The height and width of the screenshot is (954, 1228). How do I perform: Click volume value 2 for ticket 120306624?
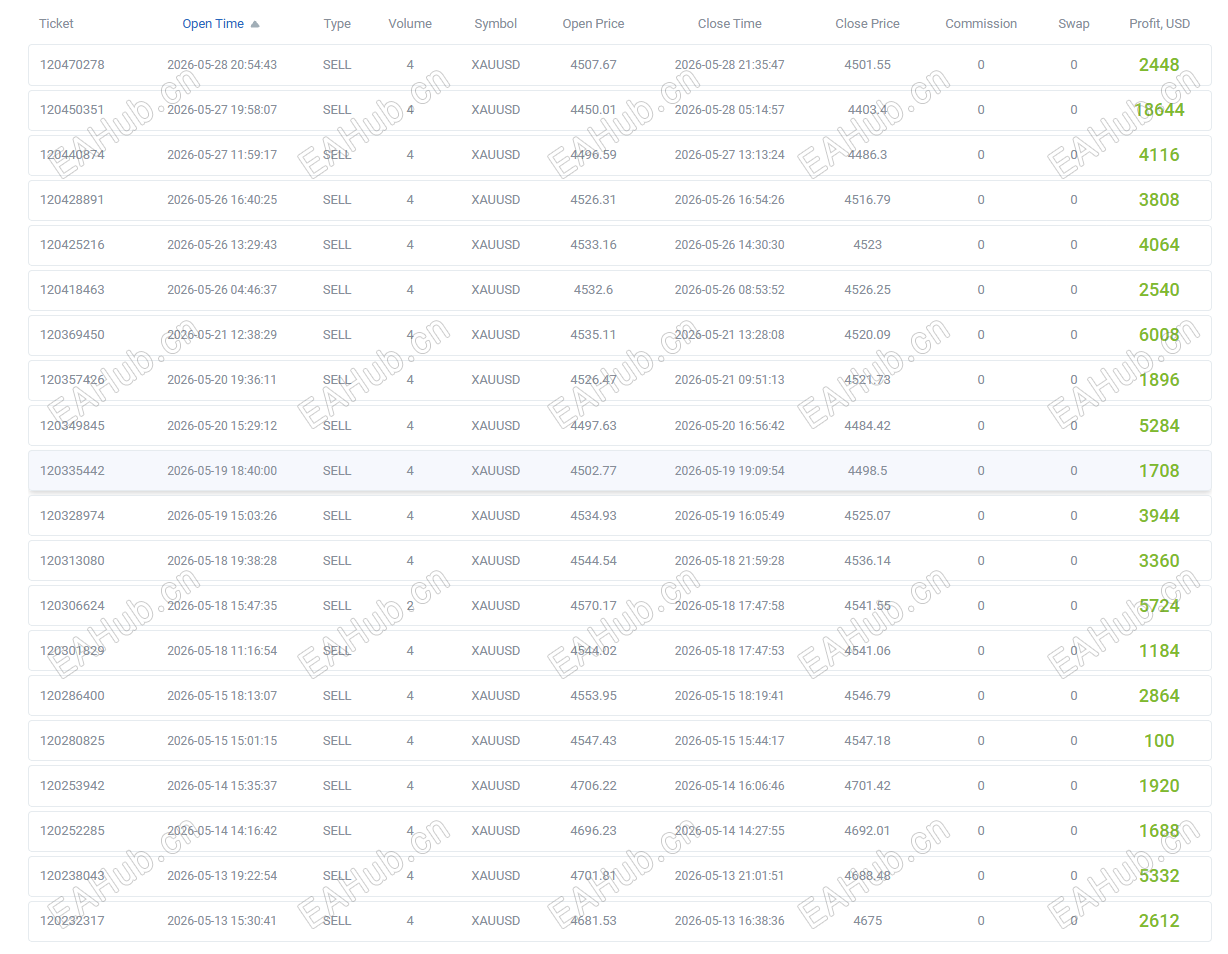coord(410,606)
